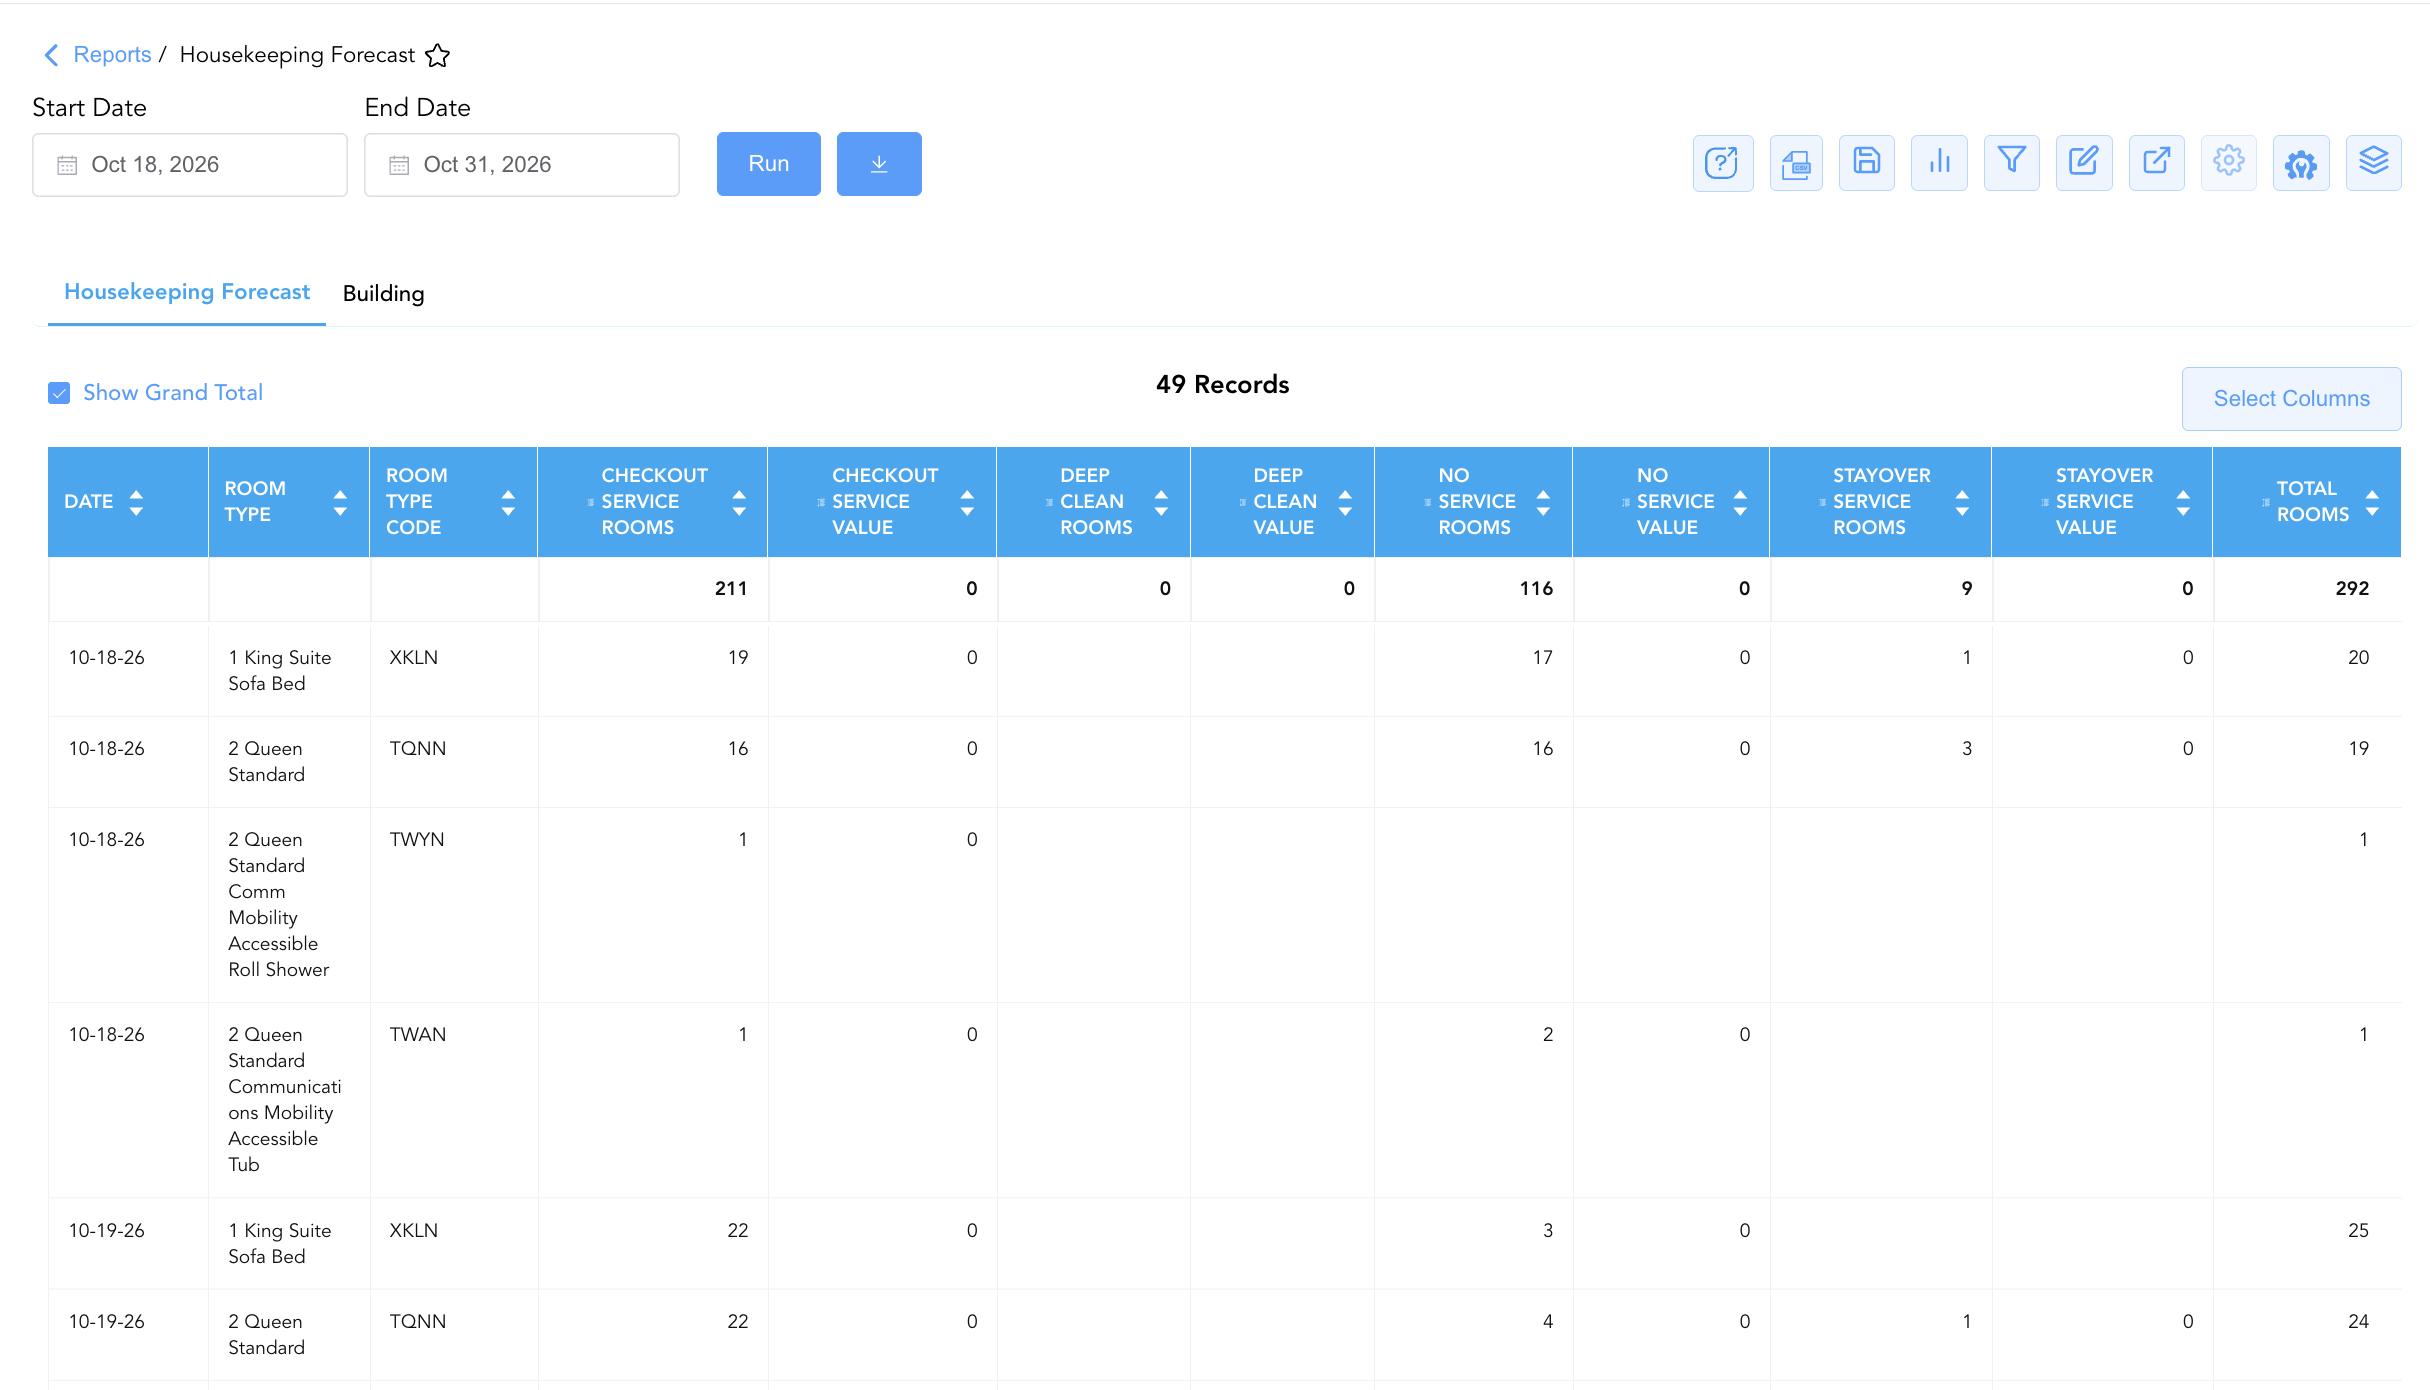The image size is (2430, 1390).
Task: Click the Start Date field Oct 18, 2026
Action: [x=190, y=165]
